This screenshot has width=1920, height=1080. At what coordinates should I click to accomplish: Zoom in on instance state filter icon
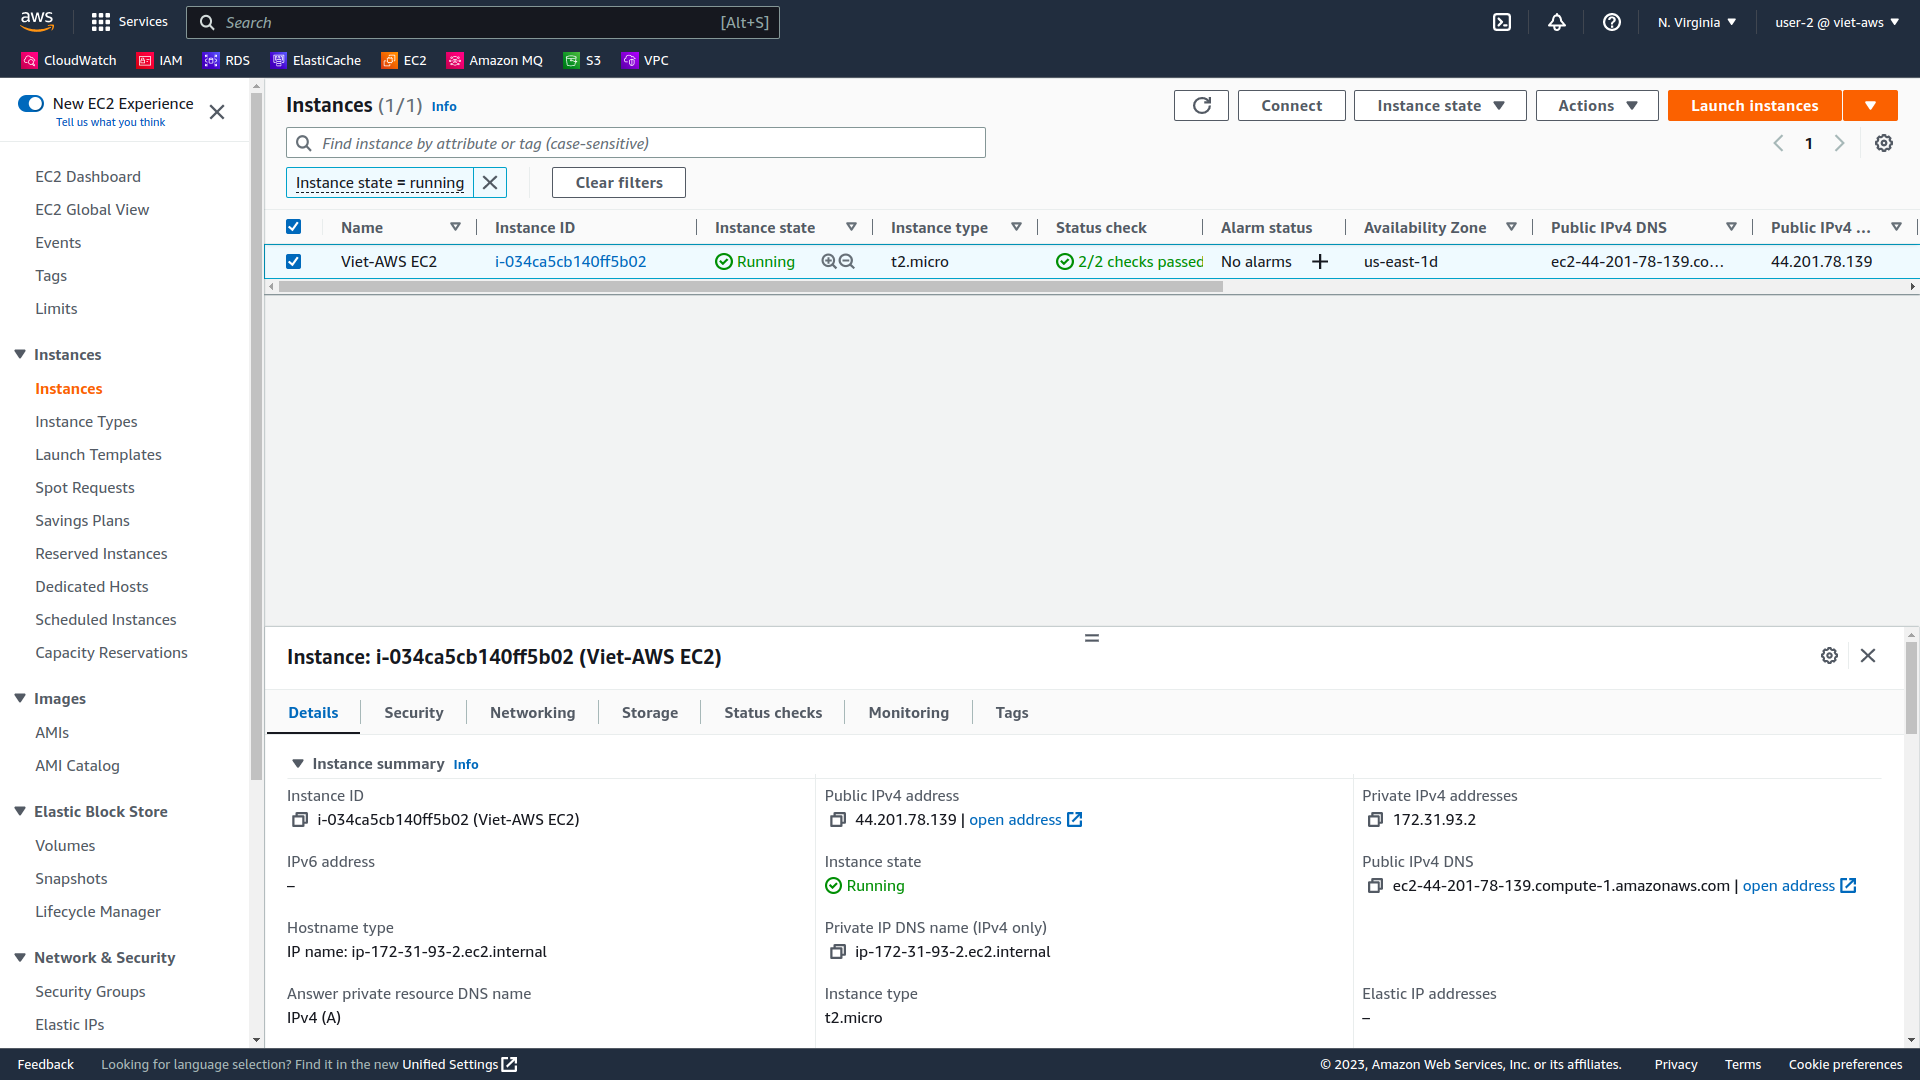[x=829, y=261]
